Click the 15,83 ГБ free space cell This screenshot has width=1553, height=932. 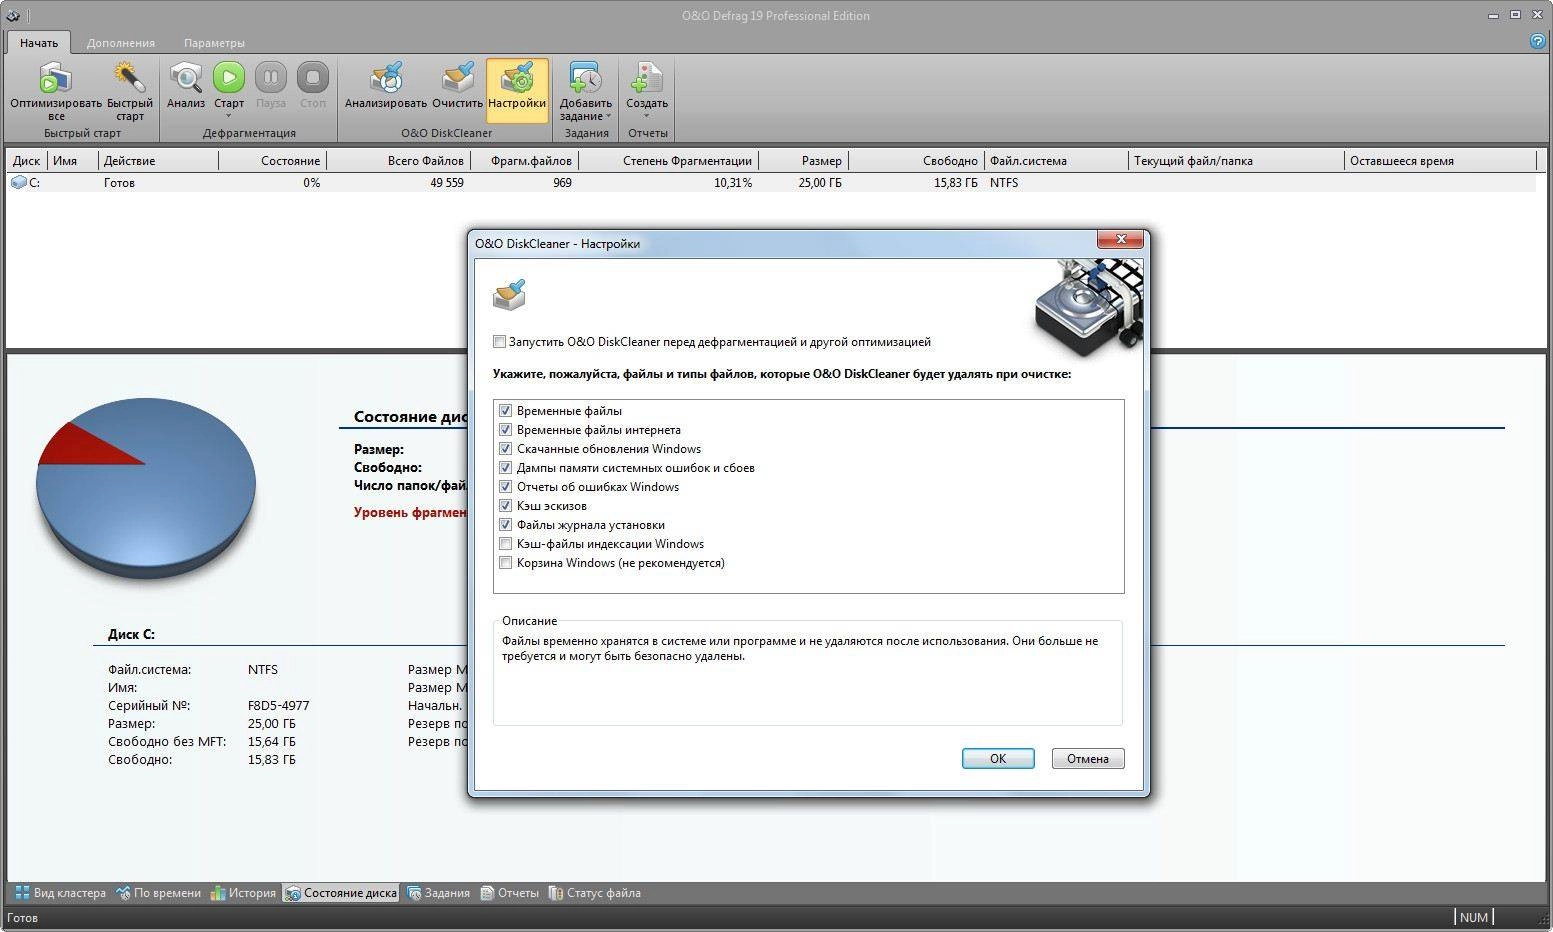pos(956,183)
